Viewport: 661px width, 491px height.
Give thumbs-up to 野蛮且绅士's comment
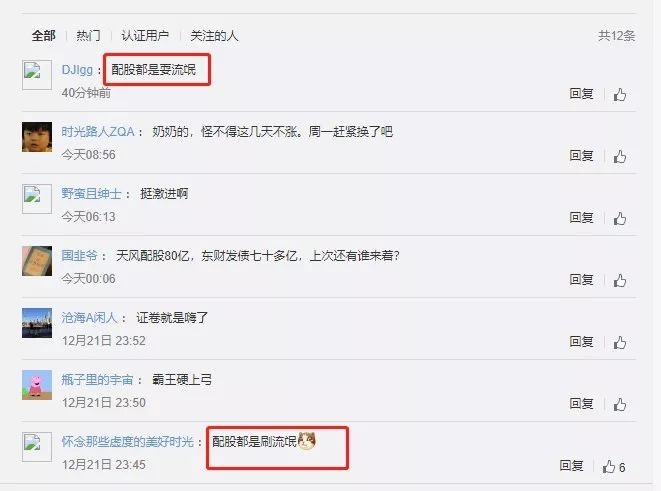[620, 218]
